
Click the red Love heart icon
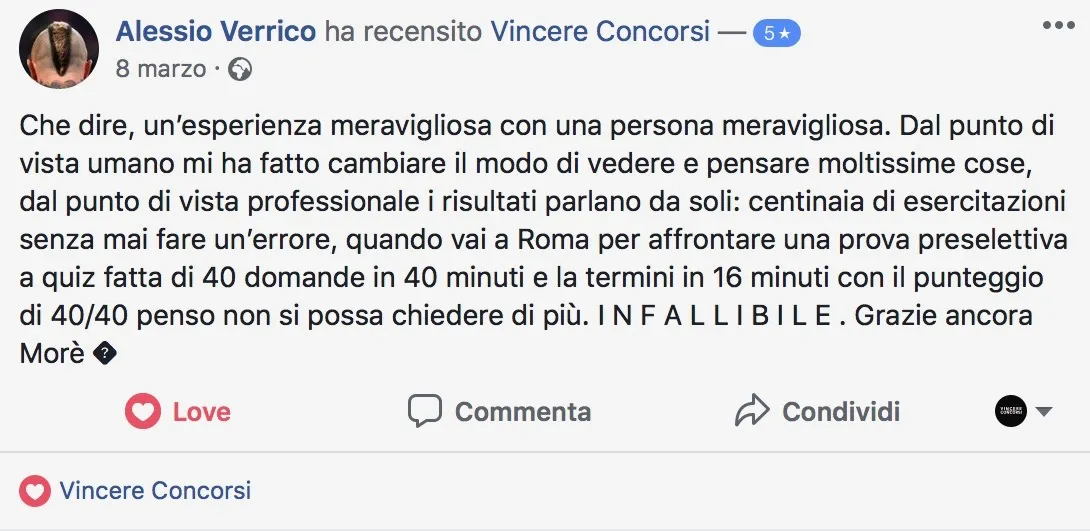click(143, 412)
